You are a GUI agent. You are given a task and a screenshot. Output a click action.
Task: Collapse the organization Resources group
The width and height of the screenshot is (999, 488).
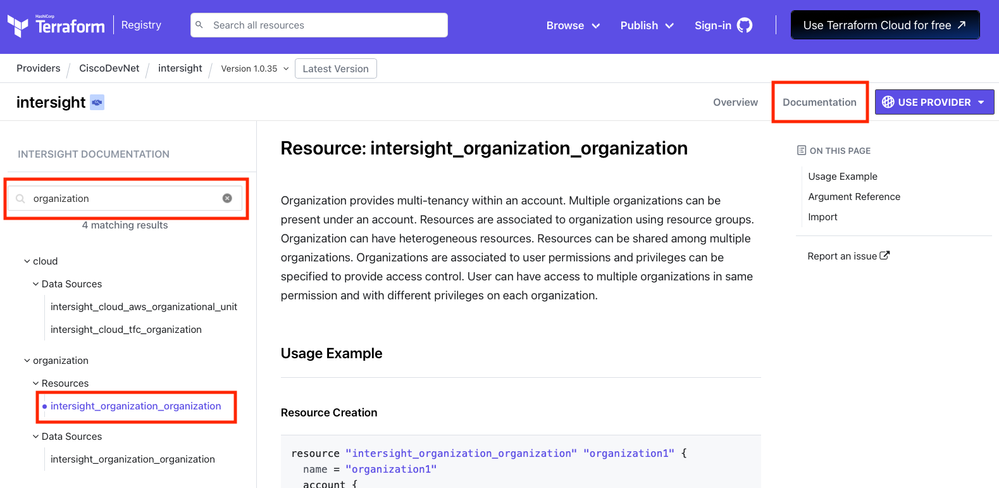coord(36,384)
